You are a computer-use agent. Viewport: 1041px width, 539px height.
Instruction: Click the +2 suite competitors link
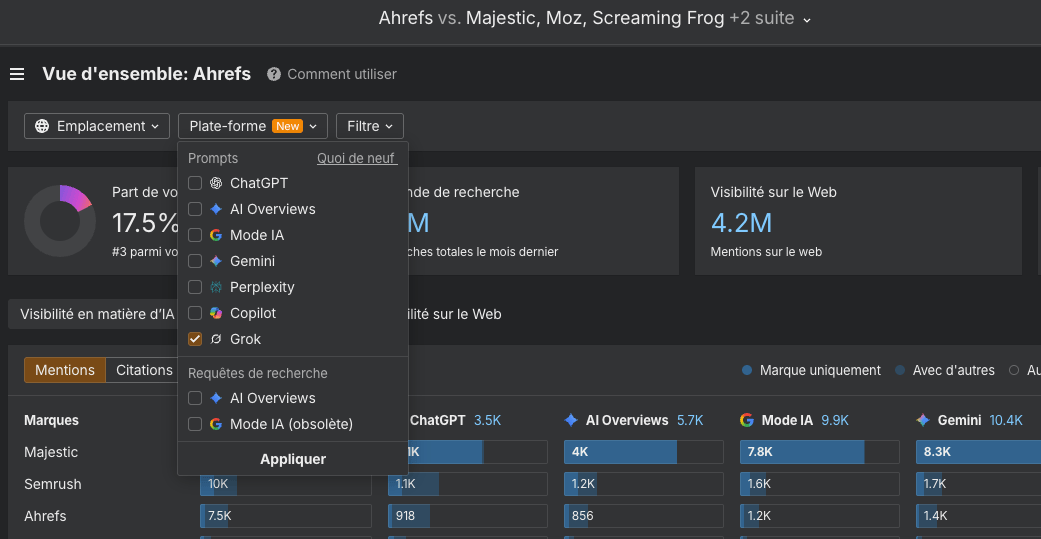pyautogui.click(x=761, y=18)
